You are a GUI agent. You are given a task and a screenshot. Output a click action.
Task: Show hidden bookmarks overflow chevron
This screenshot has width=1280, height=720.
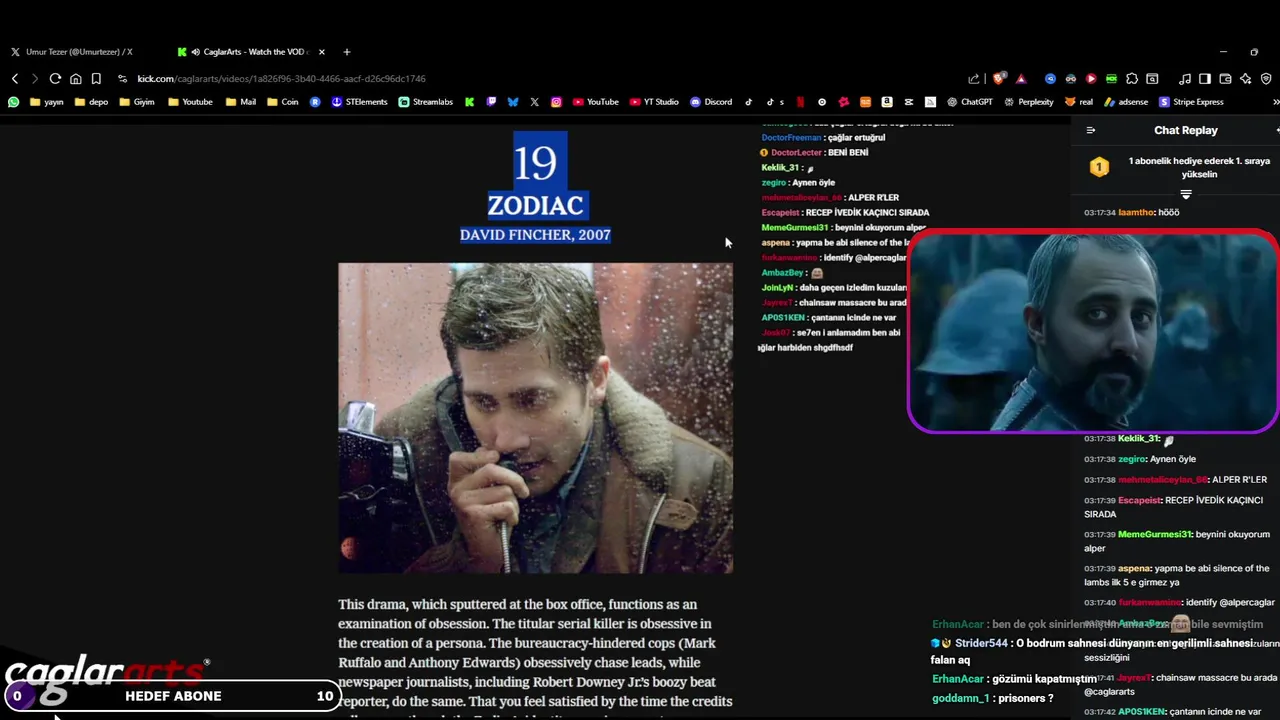click(1275, 102)
